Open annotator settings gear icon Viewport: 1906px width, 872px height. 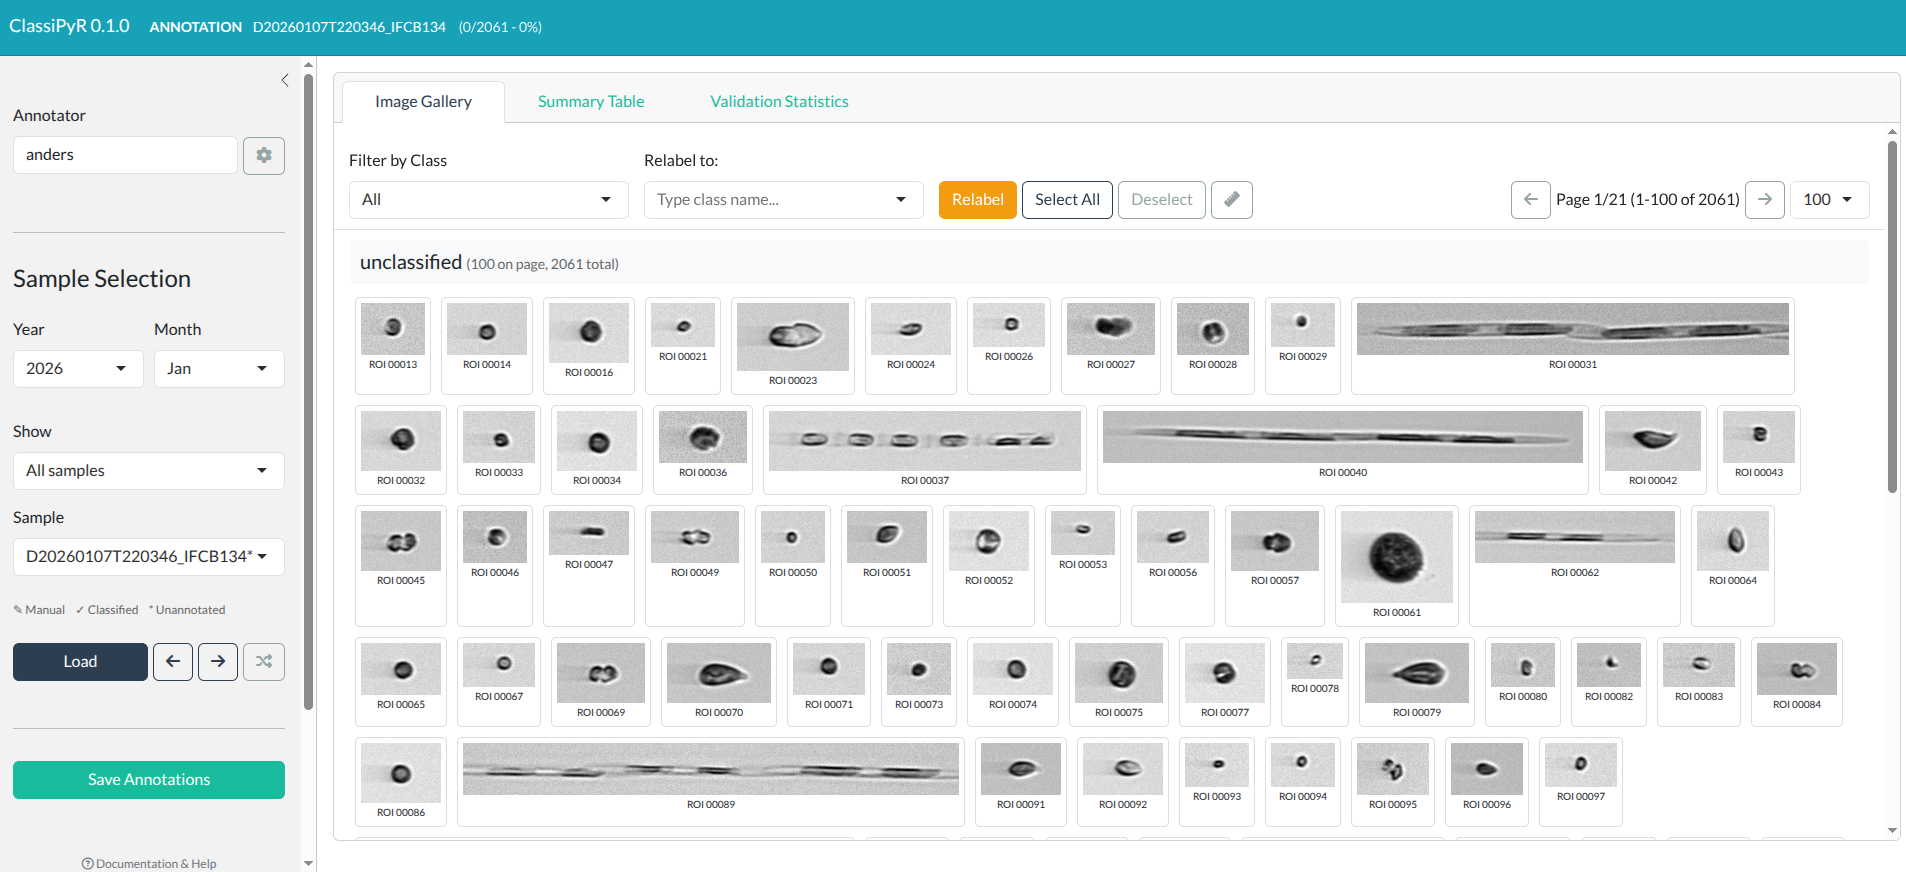pos(264,156)
